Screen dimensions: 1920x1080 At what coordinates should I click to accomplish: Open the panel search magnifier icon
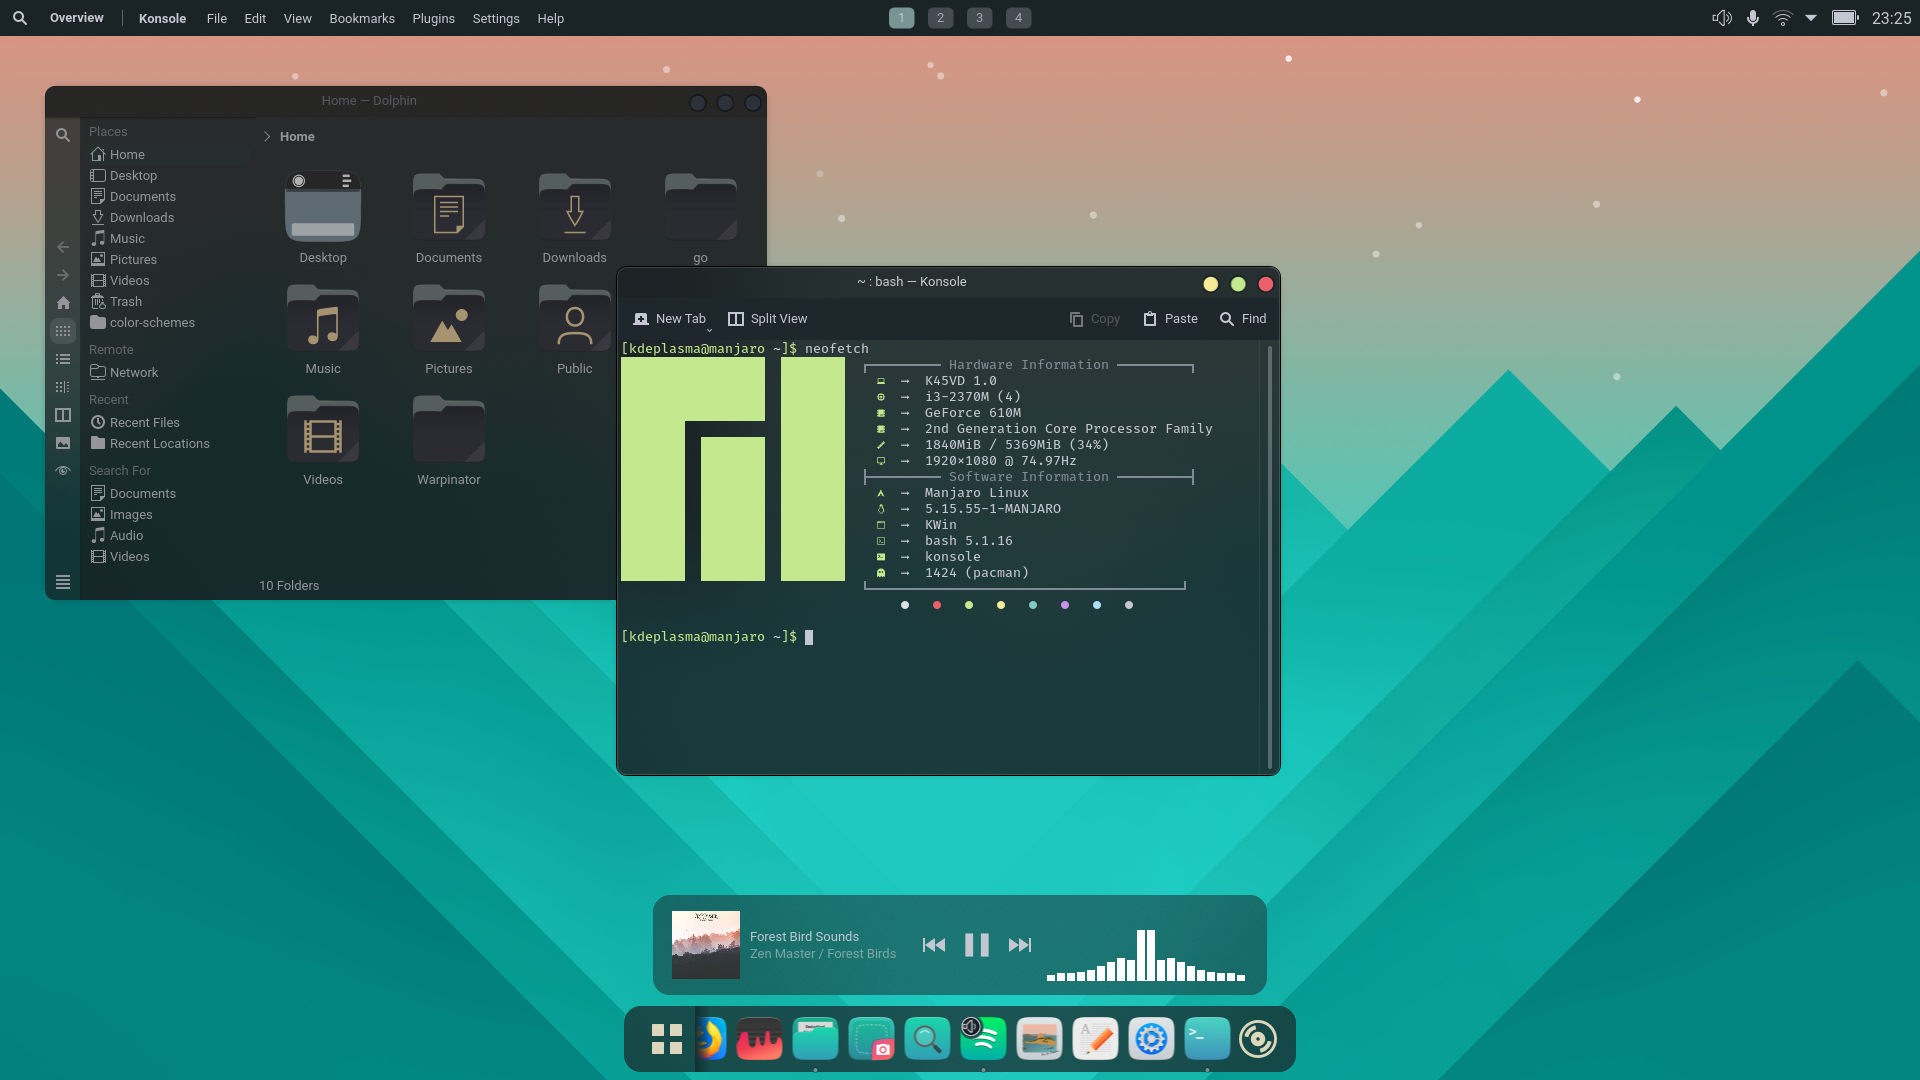coord(20,18)
